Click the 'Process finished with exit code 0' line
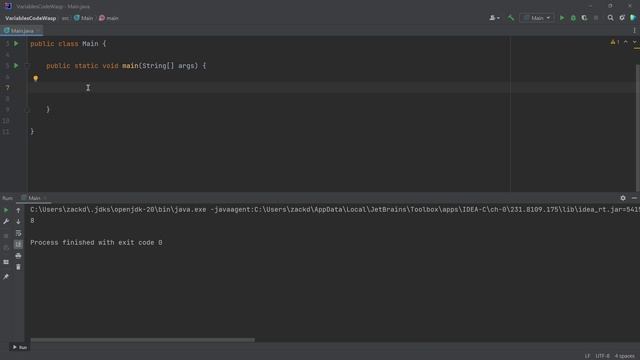This screenshot has height=360, width=640. (96, 242)
